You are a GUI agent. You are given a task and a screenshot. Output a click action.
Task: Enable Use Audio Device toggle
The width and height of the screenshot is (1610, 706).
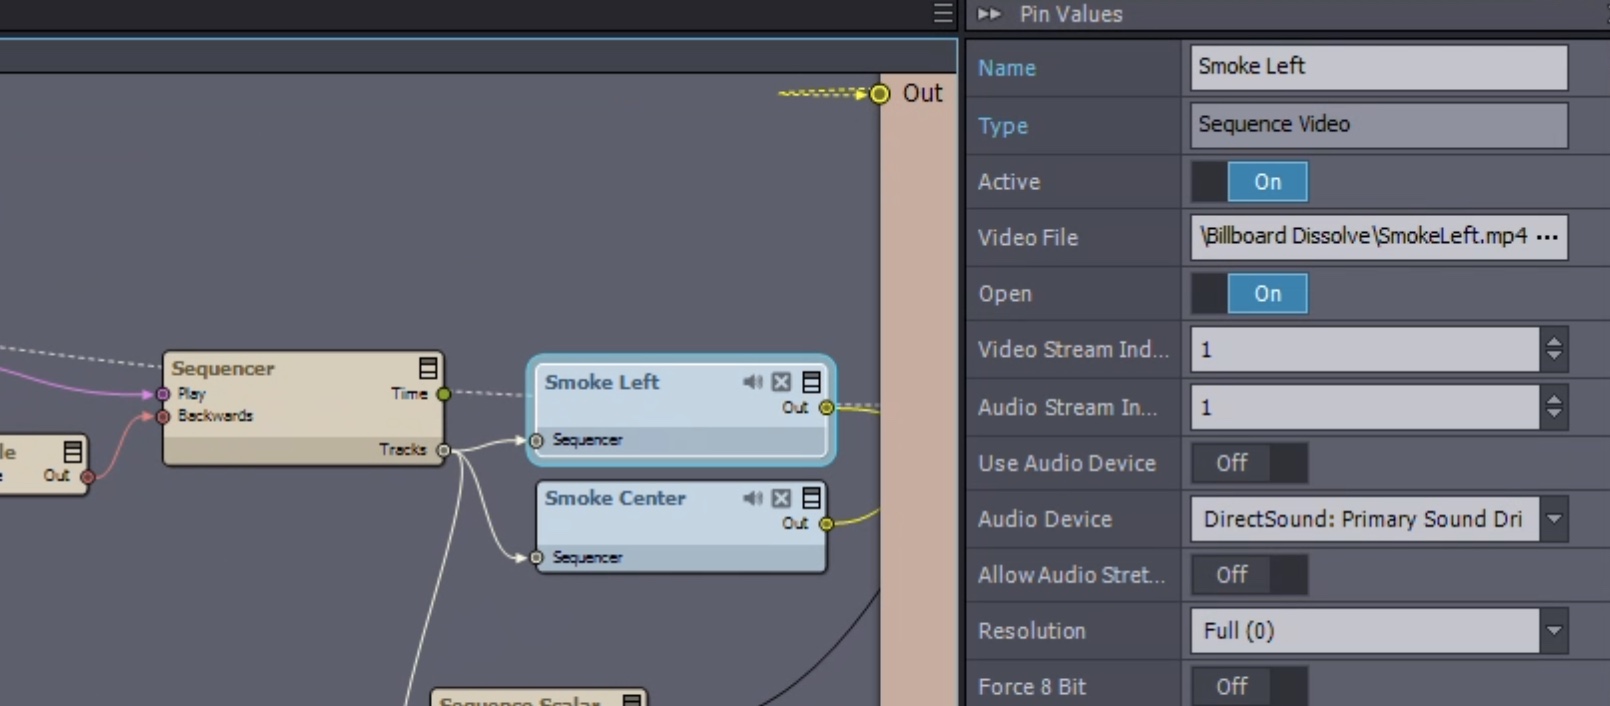(x=1249, y=463)
